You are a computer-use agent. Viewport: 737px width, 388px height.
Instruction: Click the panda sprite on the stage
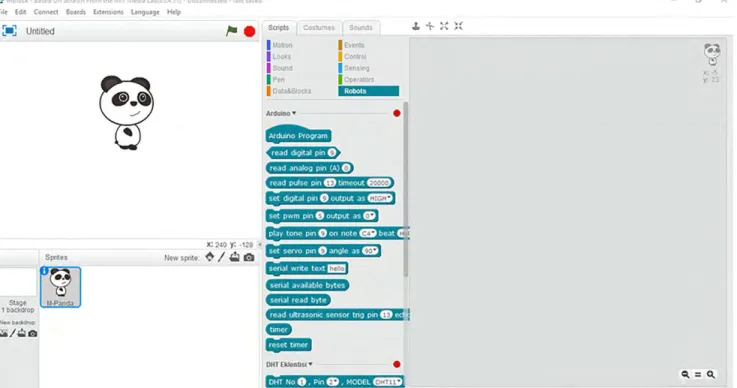126,113
